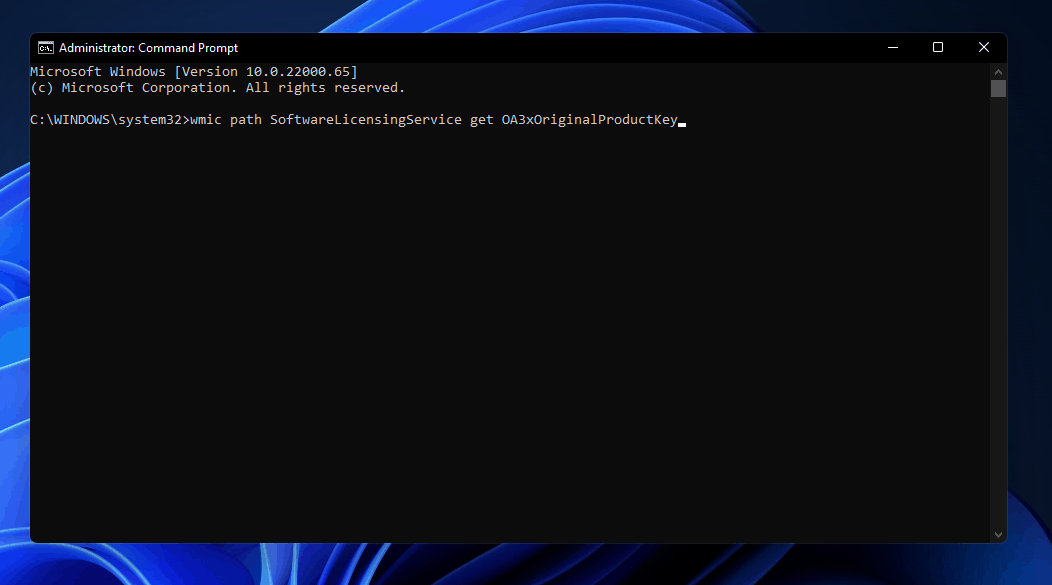Click the empty title bar area
The height and width of the screenshot is (585, 1052).
pyautogui.click(x=550, y=48)
